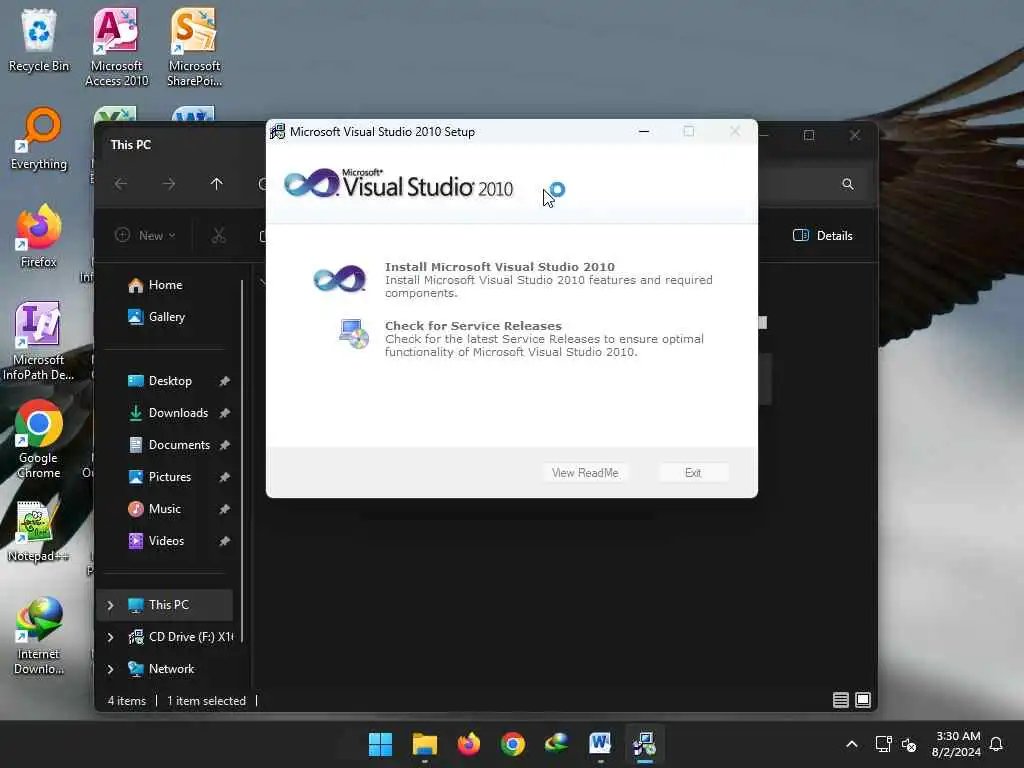Screen dimensions: 1024x768
Task: Open Gallery in File Explorer sidebar
Action: click(157, 317)
